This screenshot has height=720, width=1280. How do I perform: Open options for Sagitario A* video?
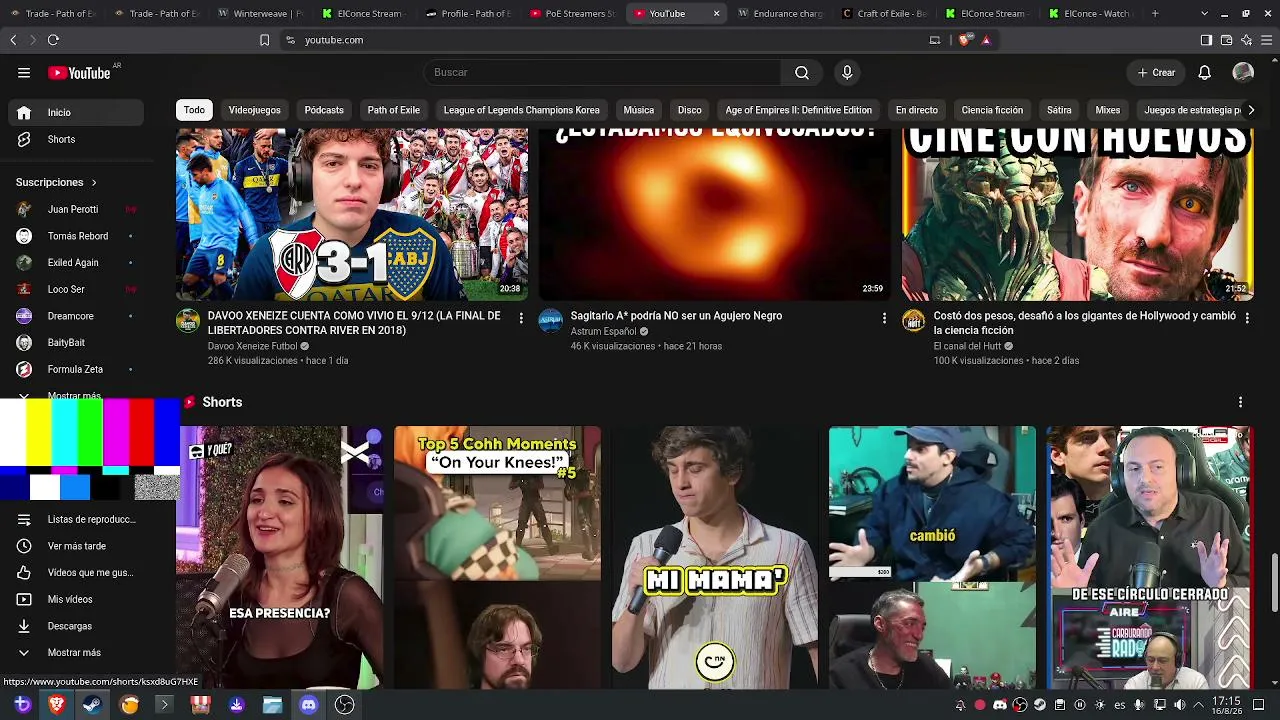[x=883, y=318]
